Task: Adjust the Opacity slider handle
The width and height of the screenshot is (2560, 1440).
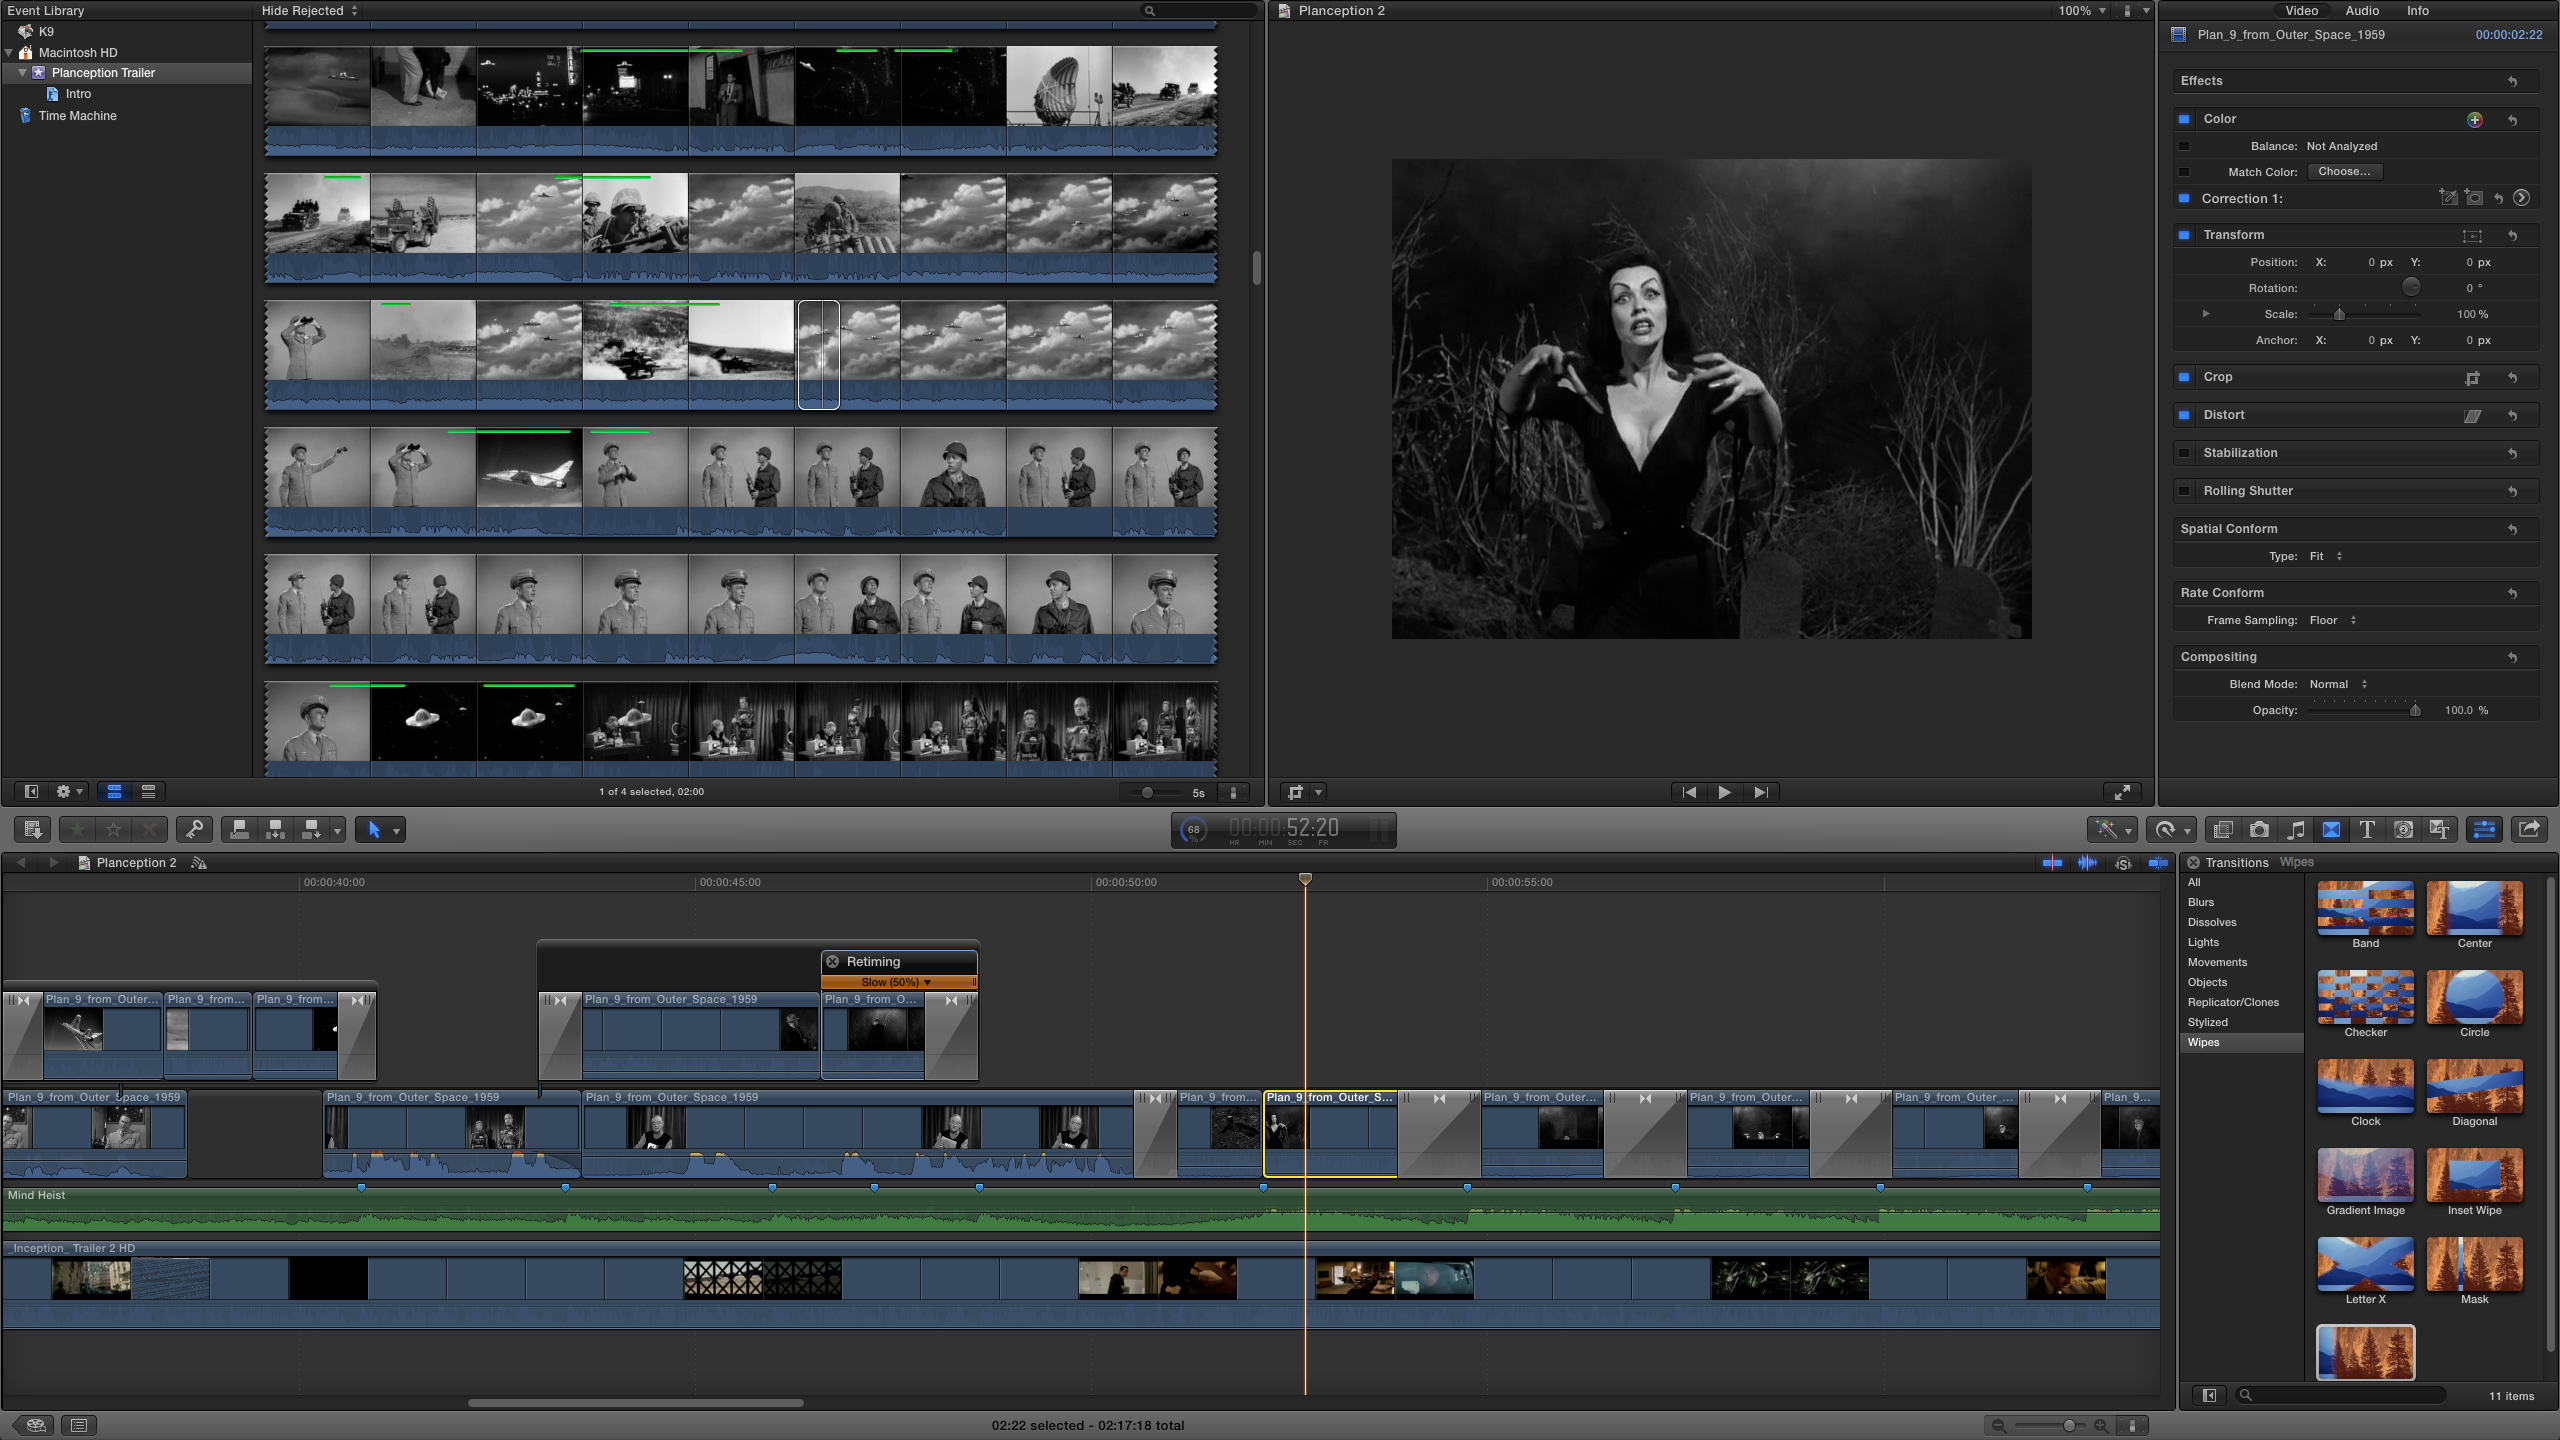Action: pos(2415,710)
